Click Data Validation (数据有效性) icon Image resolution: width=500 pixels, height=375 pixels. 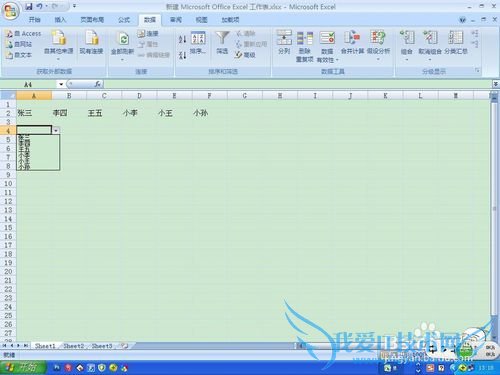327,39
